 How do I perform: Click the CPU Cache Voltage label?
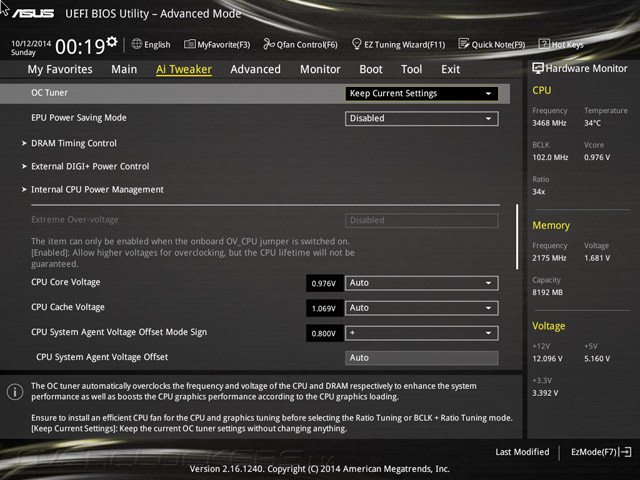tap(68, 307)
